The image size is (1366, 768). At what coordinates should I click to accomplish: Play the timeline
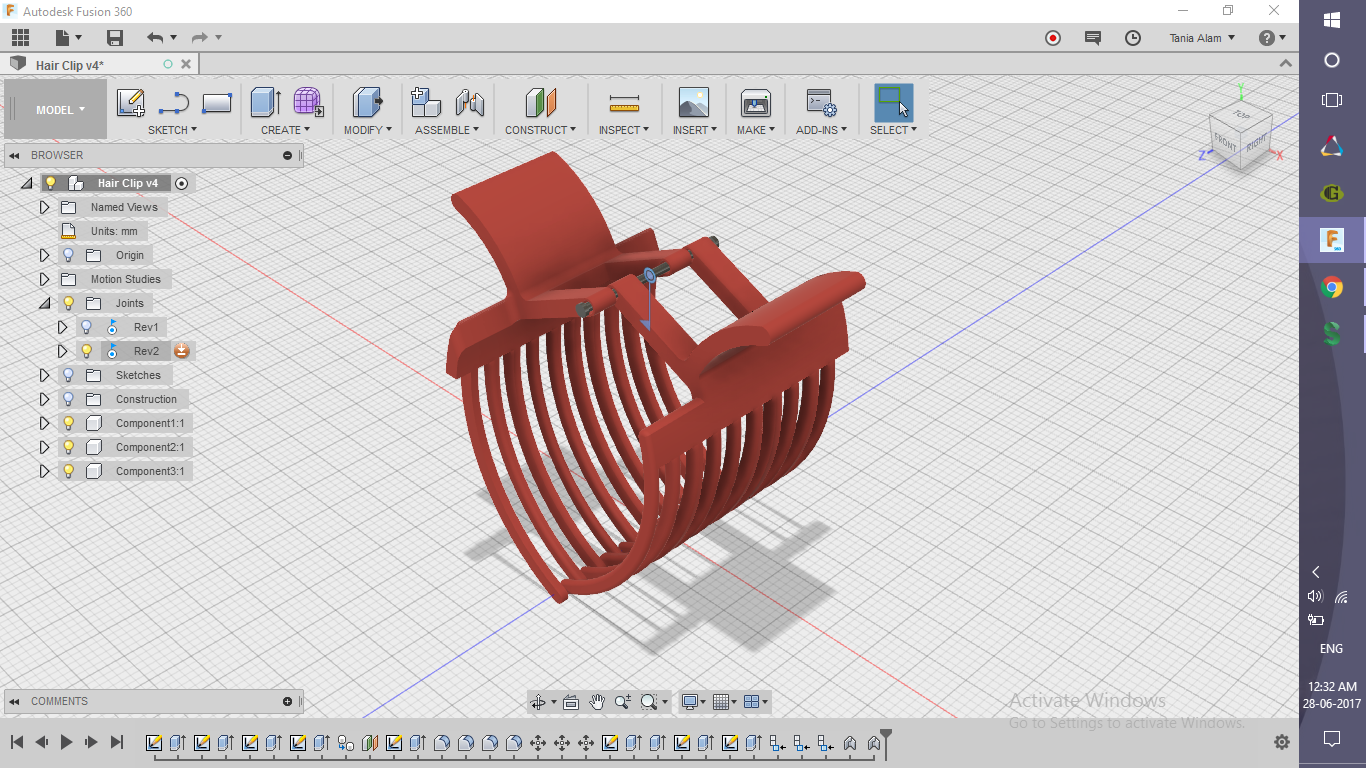pos(67,742)
